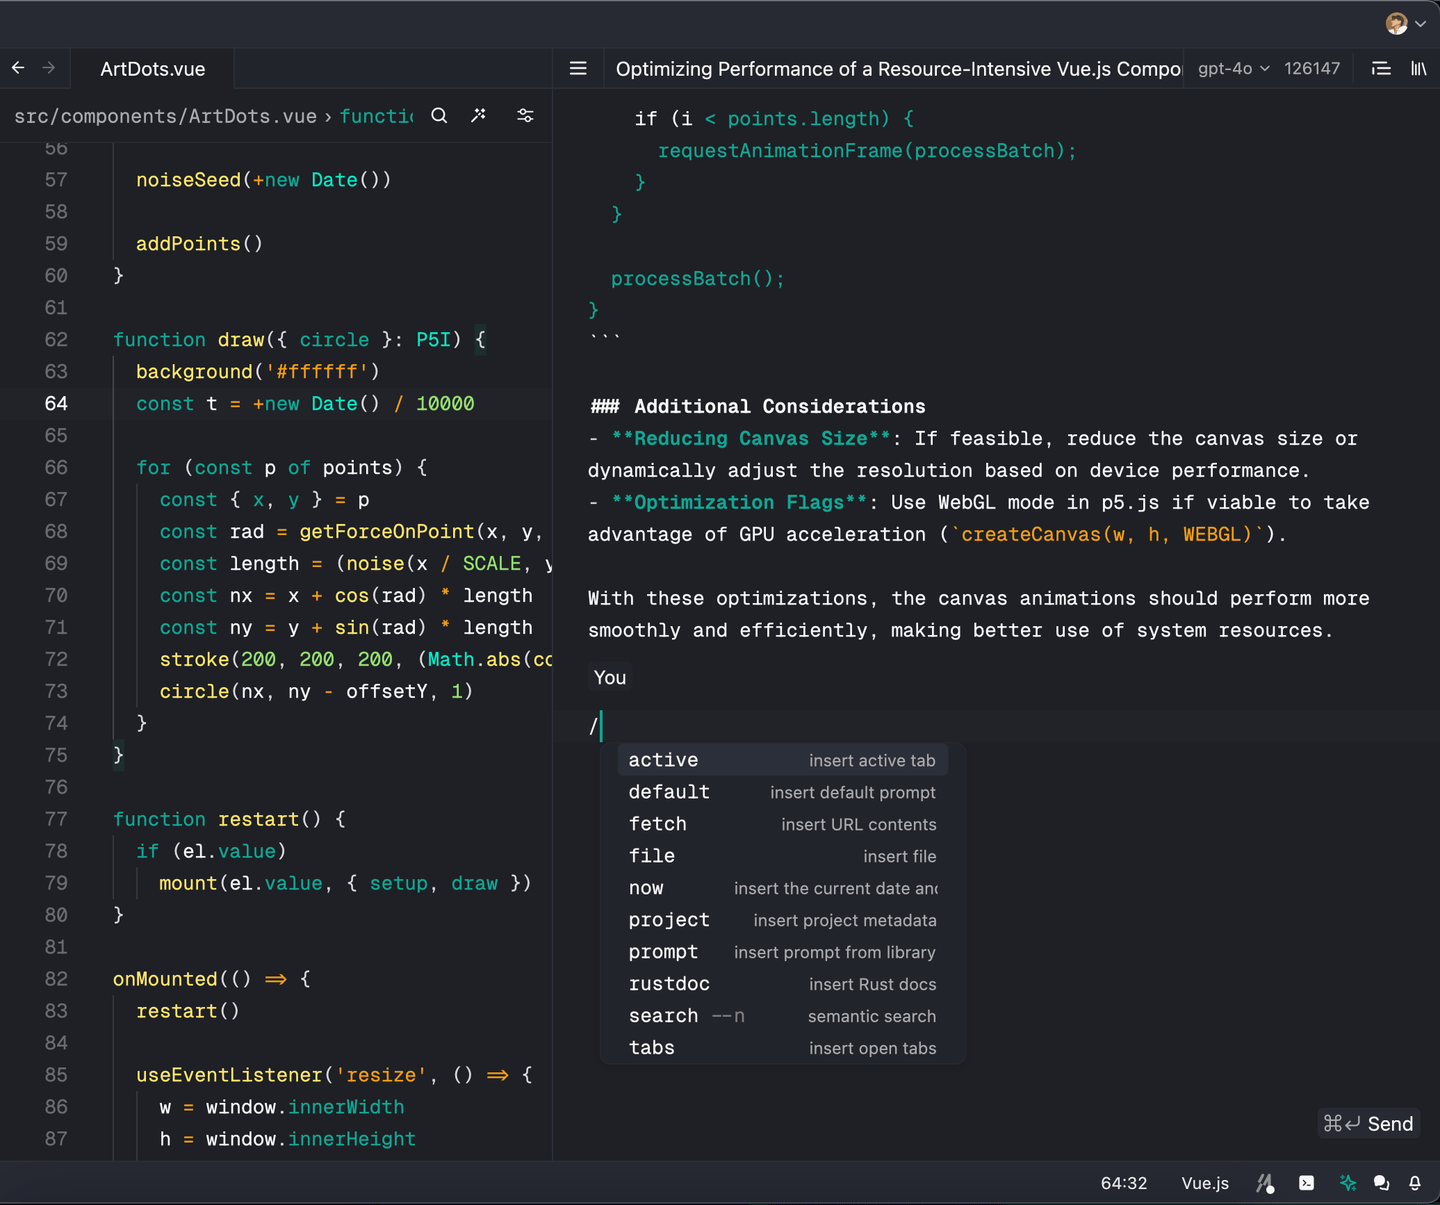Viewport: 1440px width, 1205px height.
Task: Choose the search slash command
Action: tap(782, 1016)
